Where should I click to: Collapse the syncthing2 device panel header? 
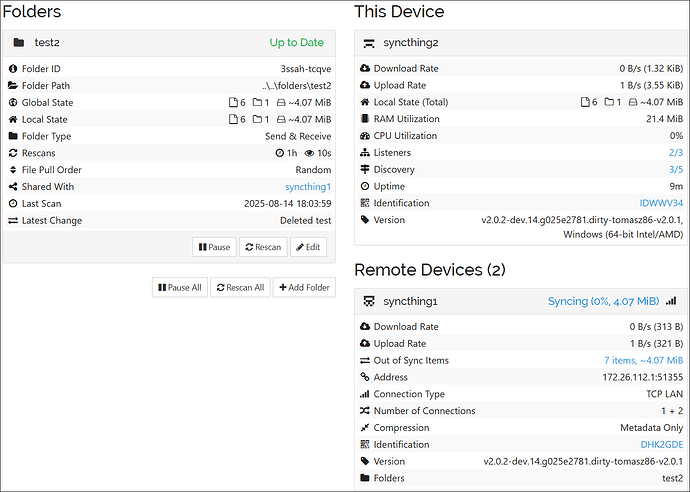point(522,43)
